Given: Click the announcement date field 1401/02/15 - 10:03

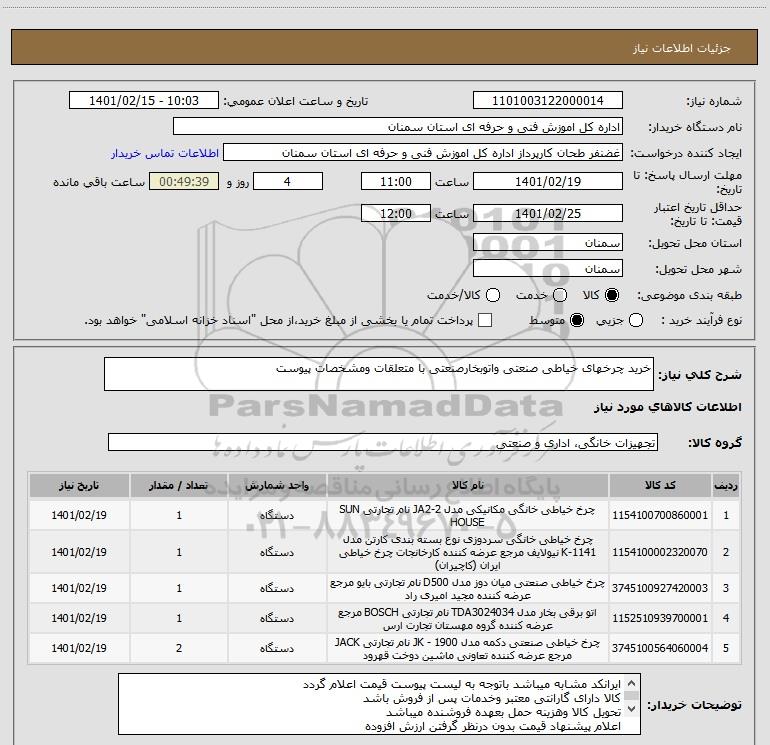Looking at the screenshot, I should pos(144,101).
